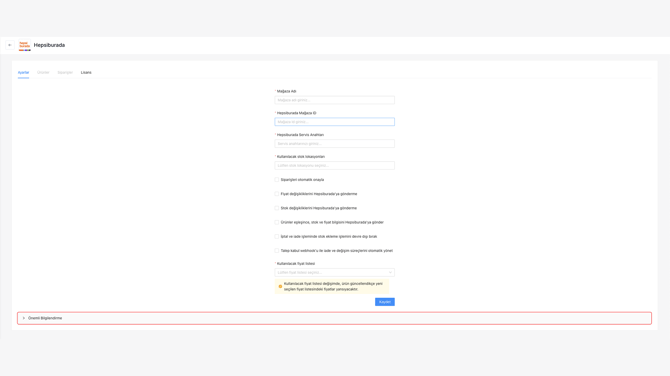Enable Siparişleri otomatik onayla checkbox
This screenshot has height=376, width=670.
[x=277, y=179]
